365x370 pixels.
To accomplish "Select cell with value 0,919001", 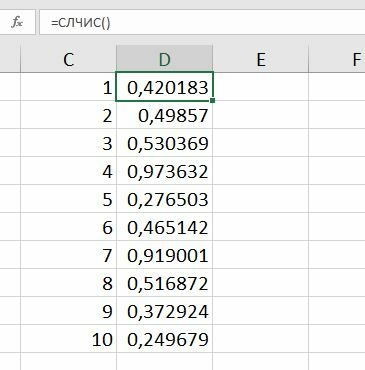I will (x=165, y=254).
